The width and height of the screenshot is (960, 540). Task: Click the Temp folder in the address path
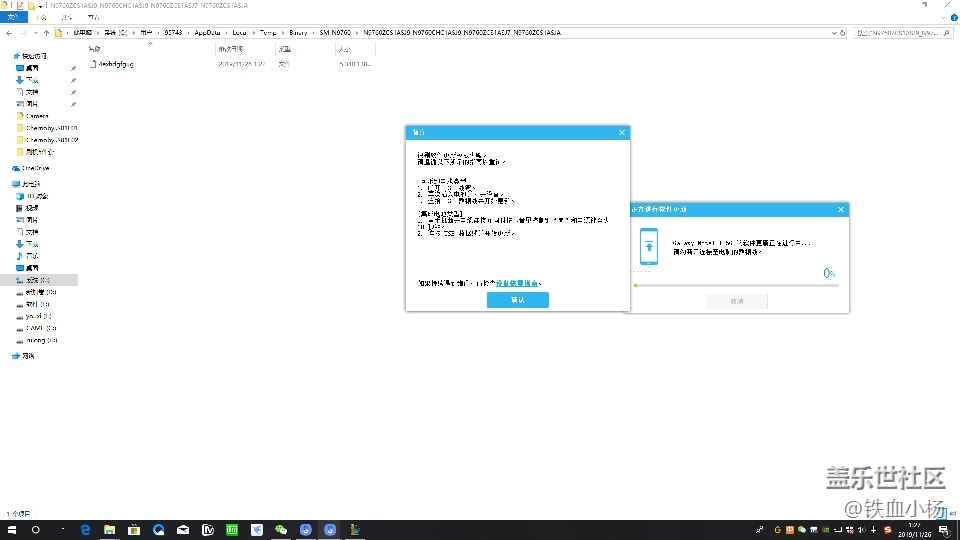267,33
